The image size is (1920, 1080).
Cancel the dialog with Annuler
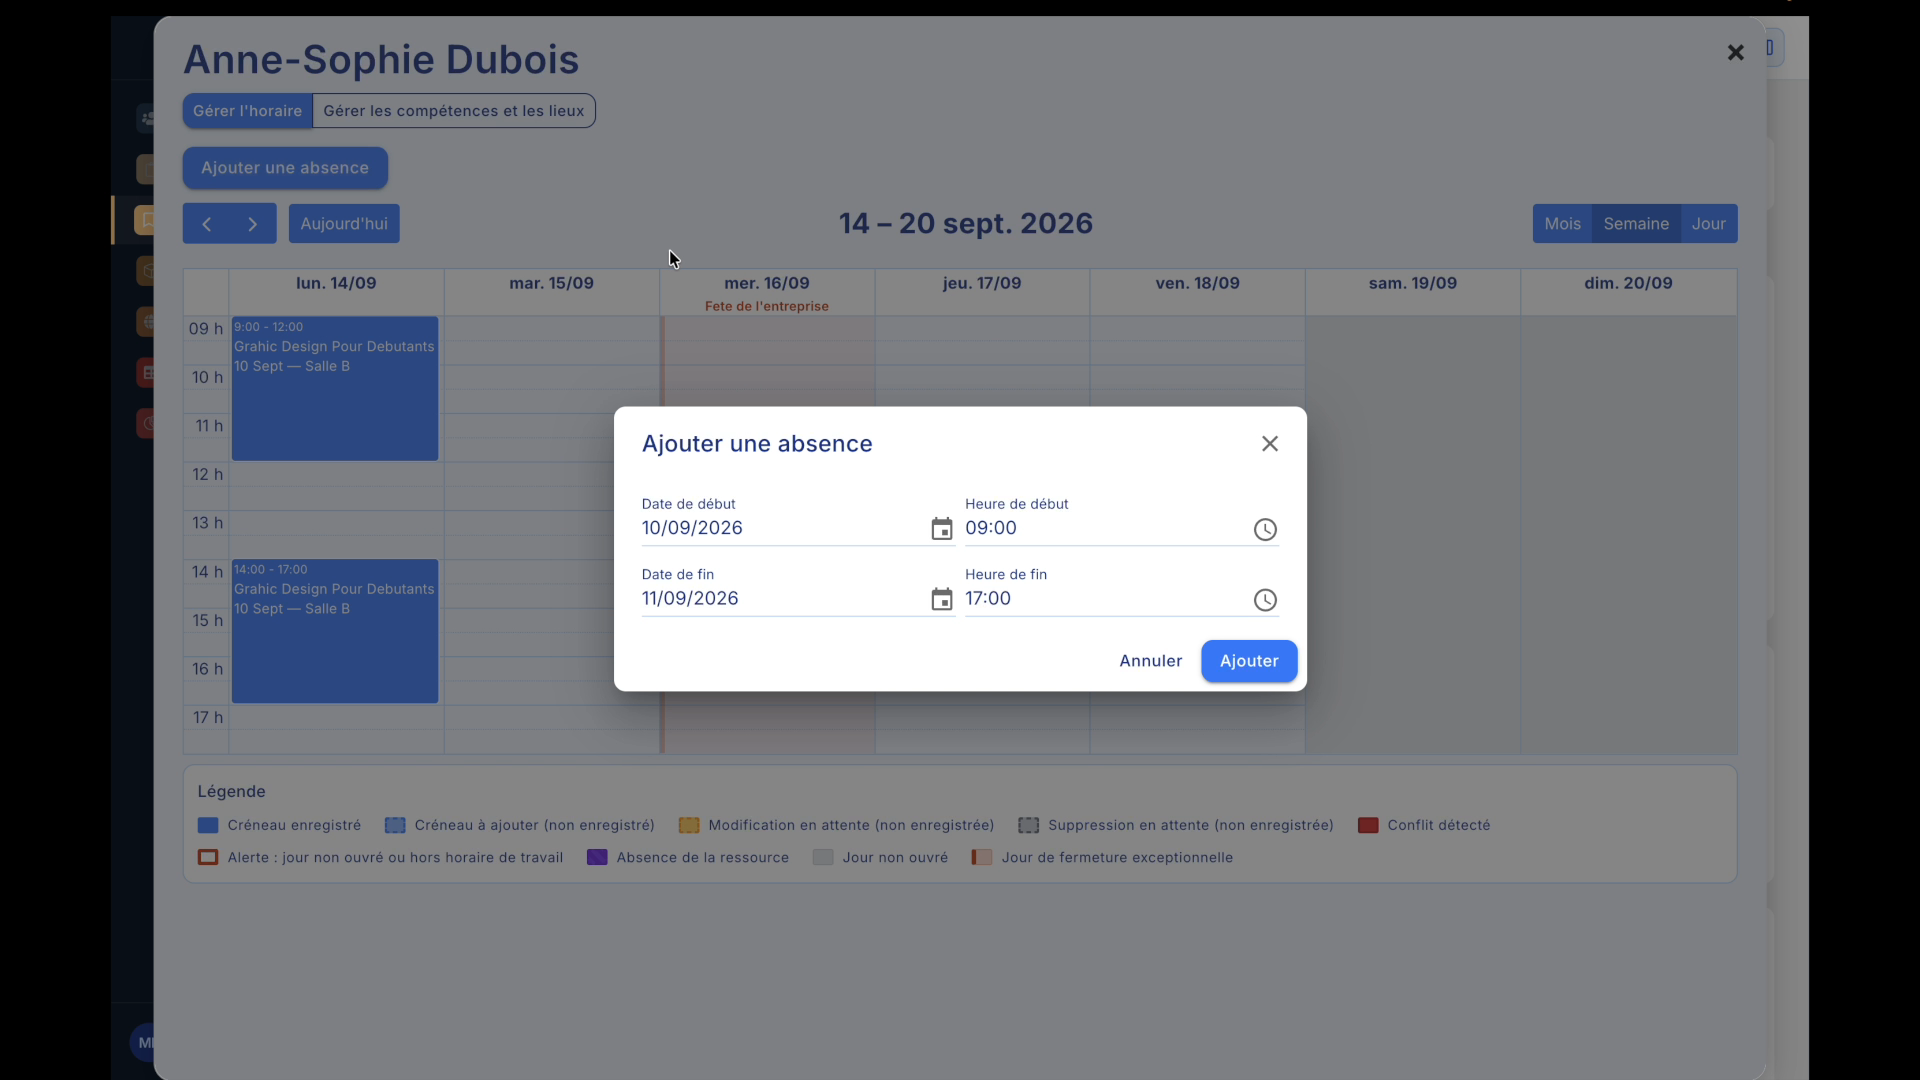(1151, 661)
